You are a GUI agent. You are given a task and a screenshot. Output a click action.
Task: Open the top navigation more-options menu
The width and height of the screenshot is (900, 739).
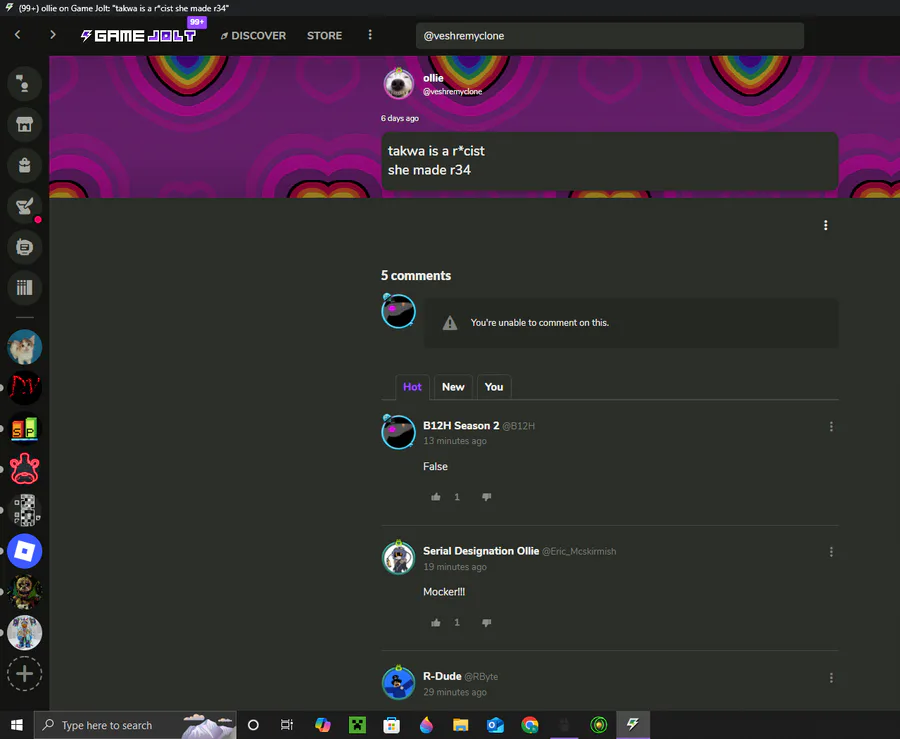[x=370, y=35]
